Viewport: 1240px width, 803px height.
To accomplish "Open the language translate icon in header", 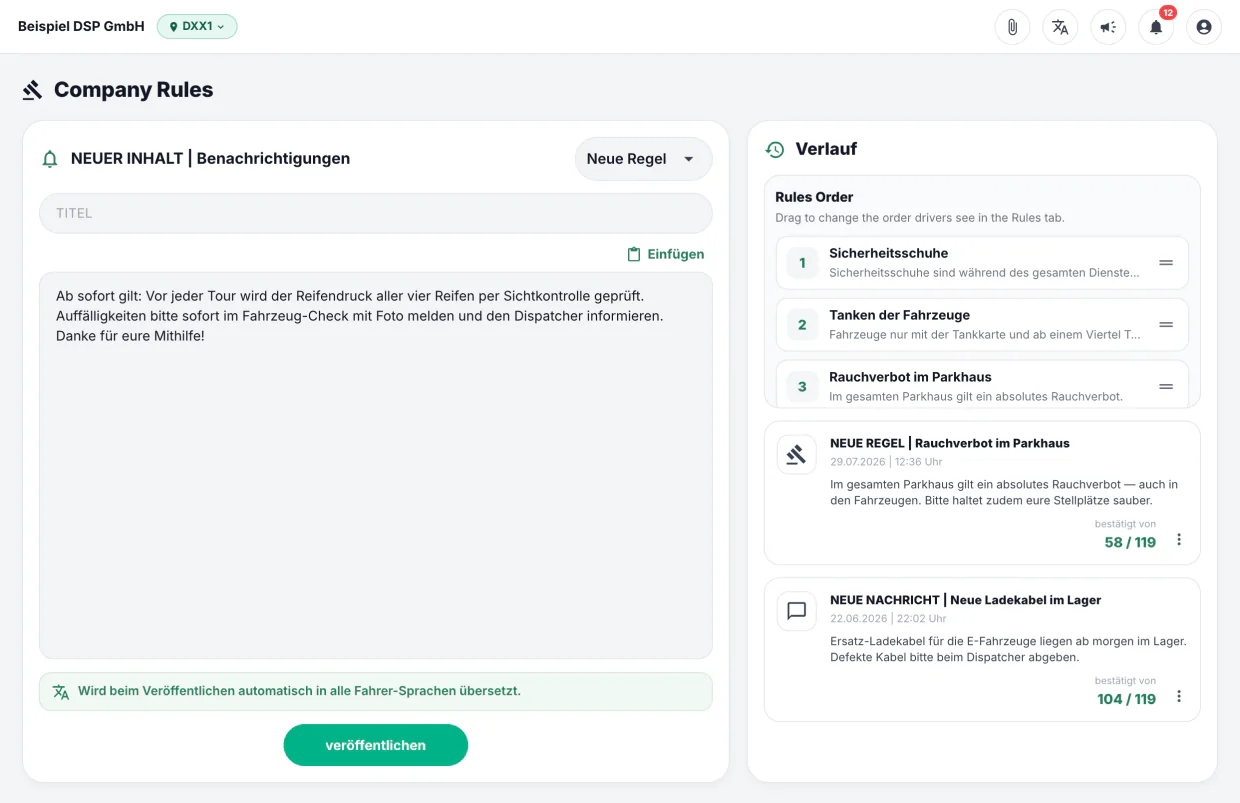I will coord(1060,27).
